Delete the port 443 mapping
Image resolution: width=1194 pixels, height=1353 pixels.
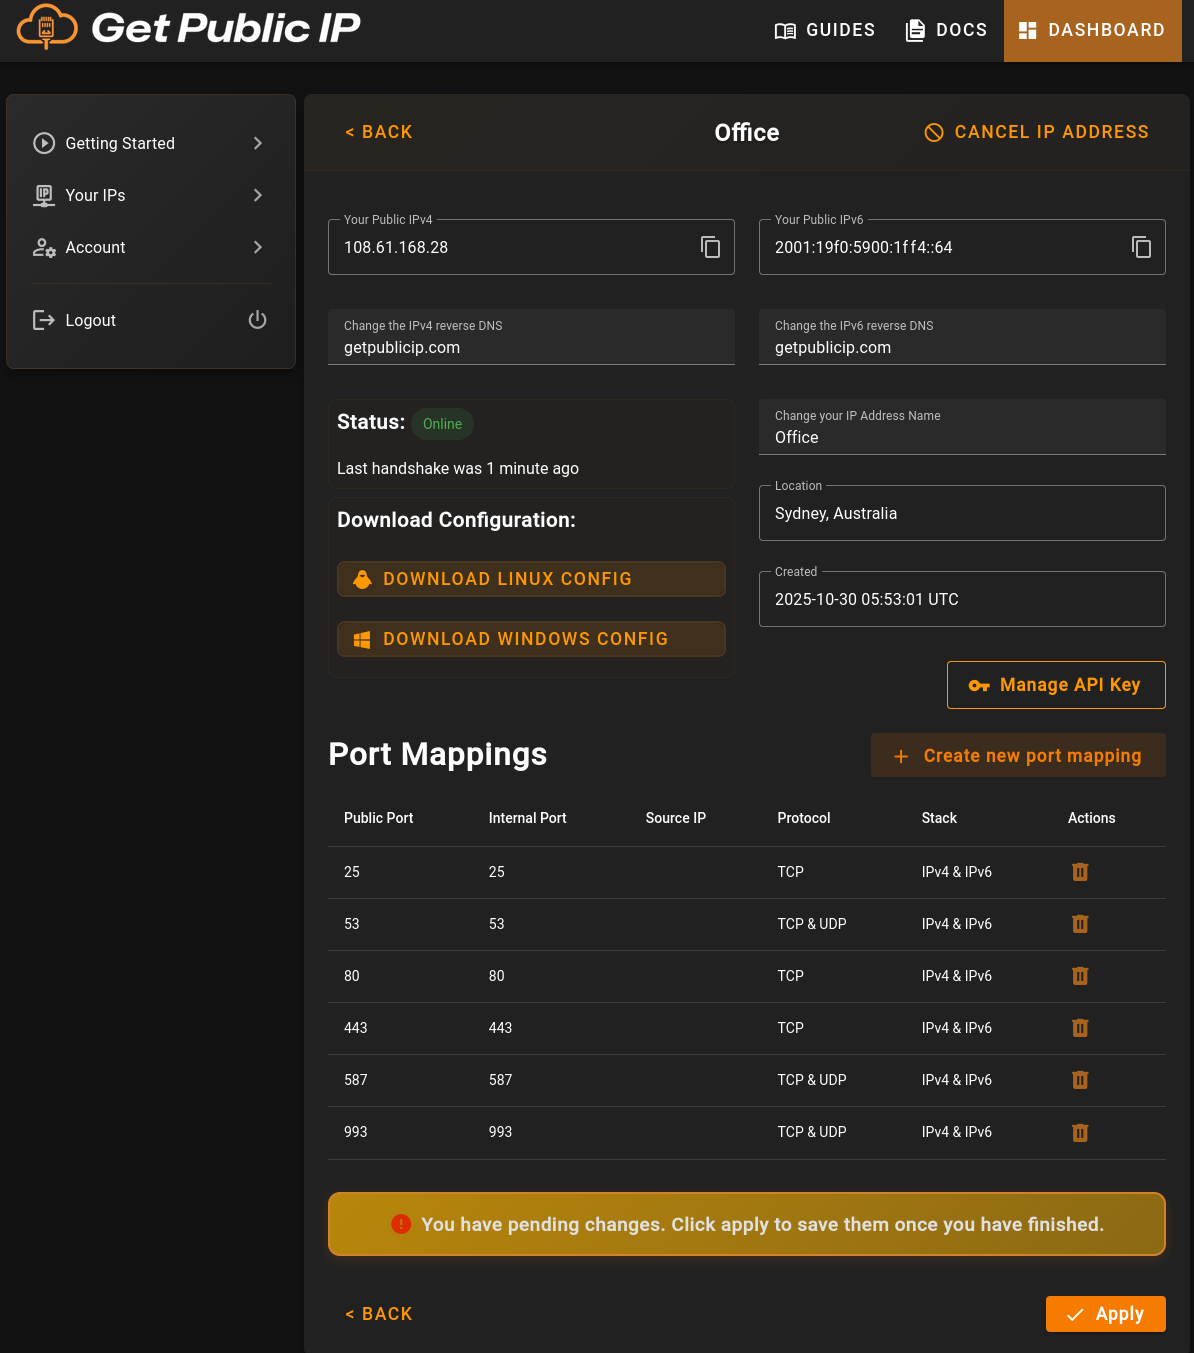coord(1080,1028)
